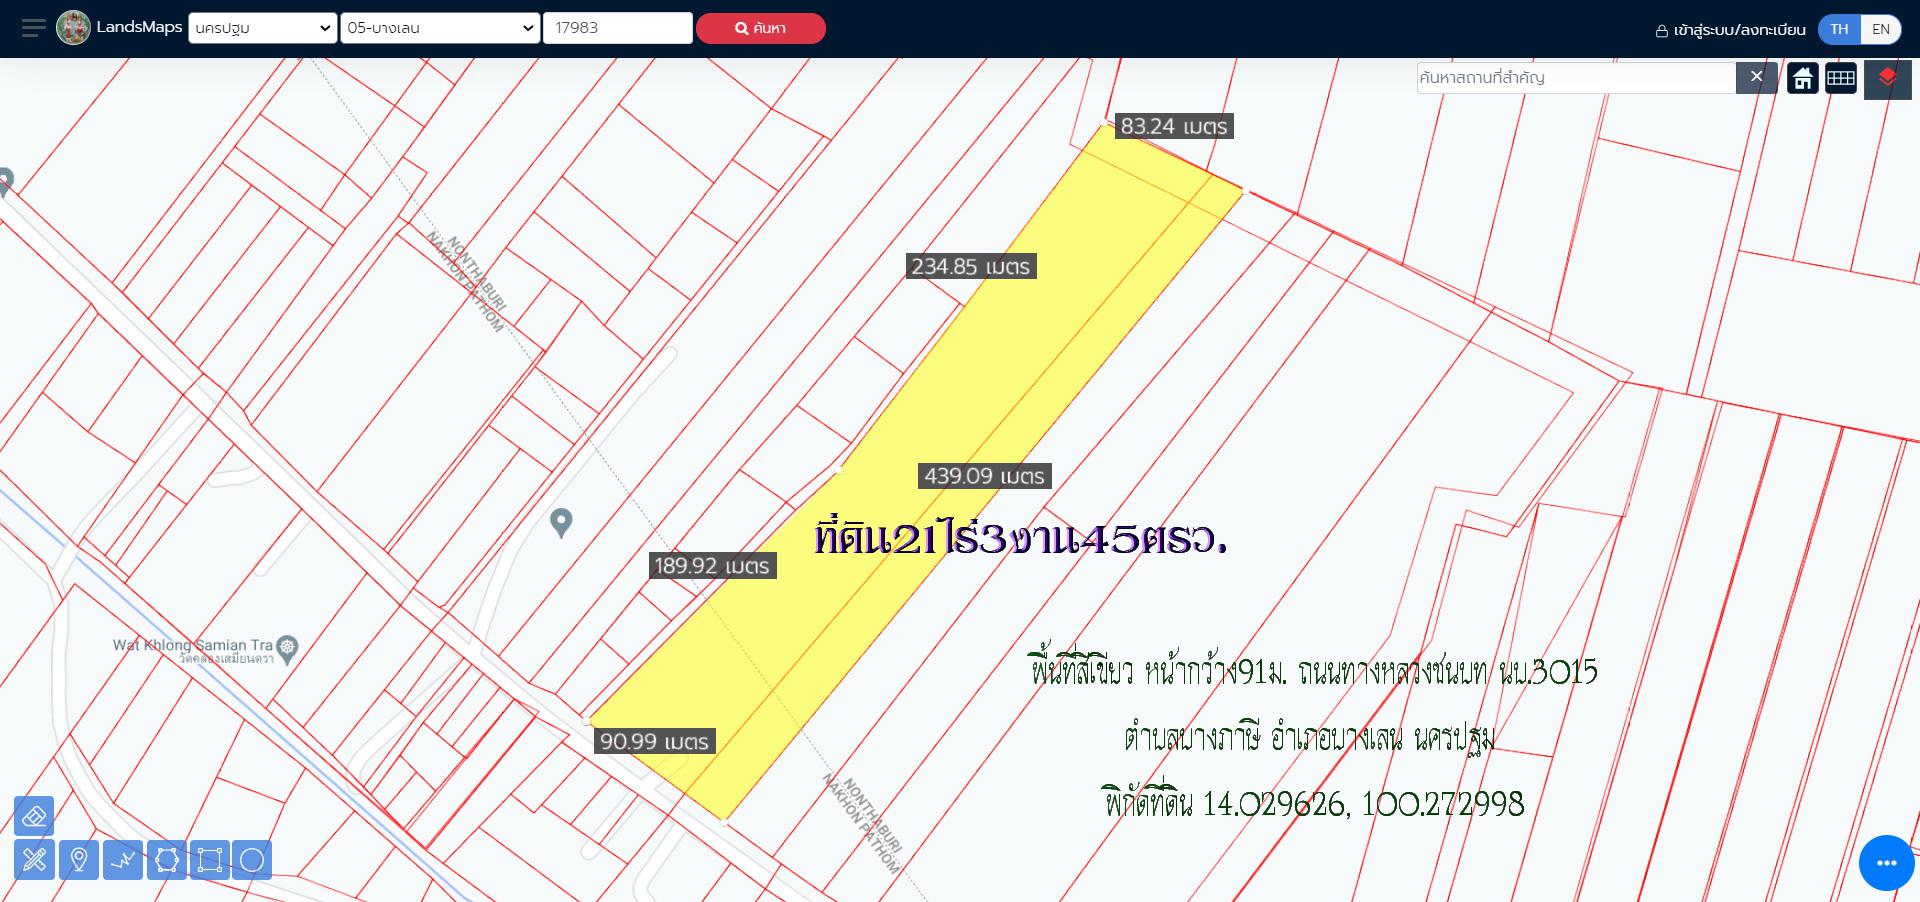Switch language to EN
The image size is (1920, 902).
[1881, 29]
